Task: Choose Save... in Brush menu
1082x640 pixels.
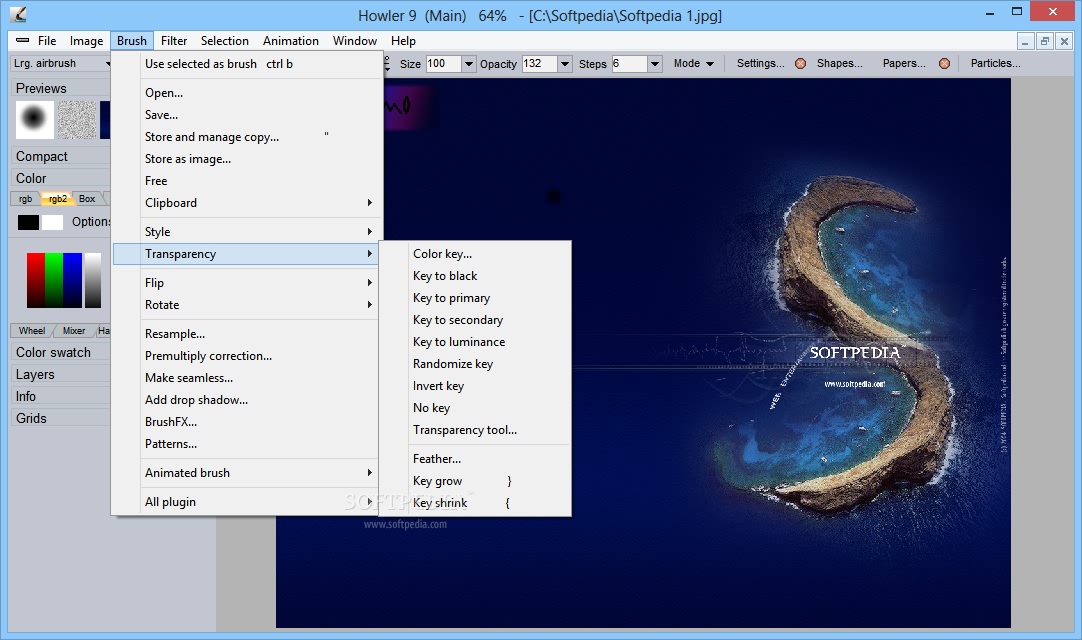Action: coord(247,115)
